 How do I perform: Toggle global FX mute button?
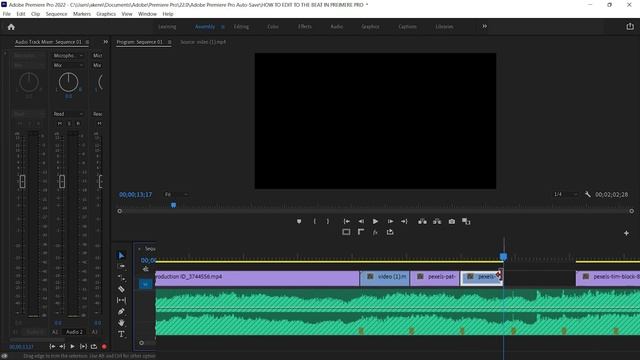[375, 232]
